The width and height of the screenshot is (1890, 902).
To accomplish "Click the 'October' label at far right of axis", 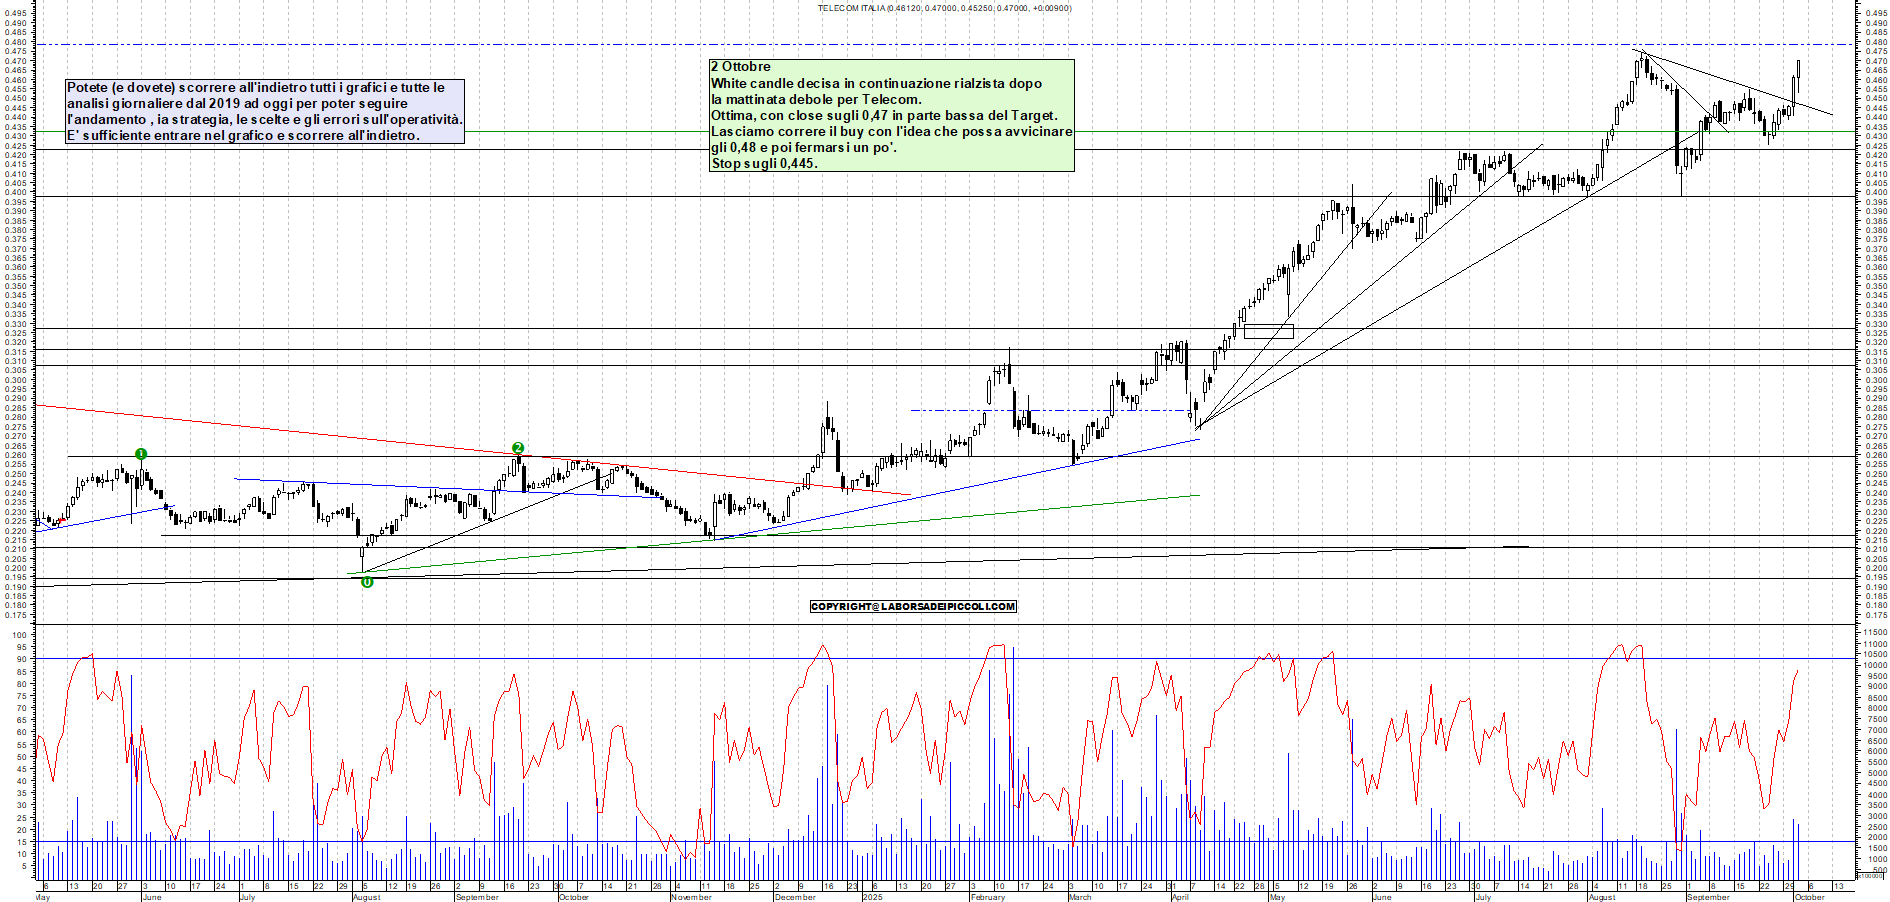I will coord(1809,897).
